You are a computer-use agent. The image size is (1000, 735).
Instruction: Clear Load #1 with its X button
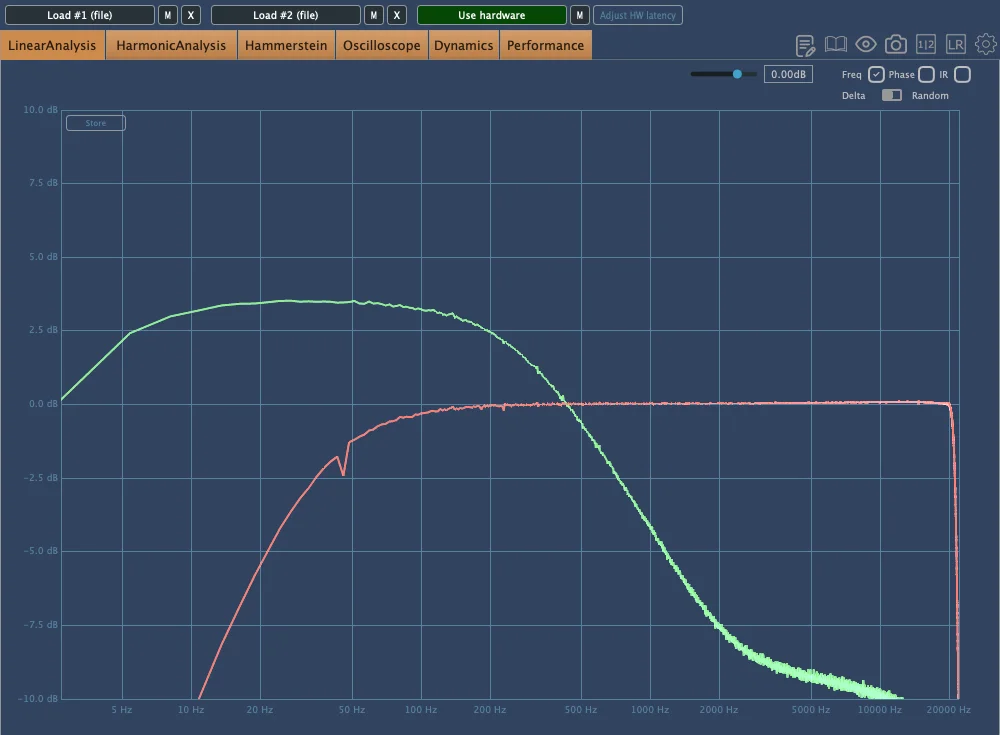(x=192, y=15)
